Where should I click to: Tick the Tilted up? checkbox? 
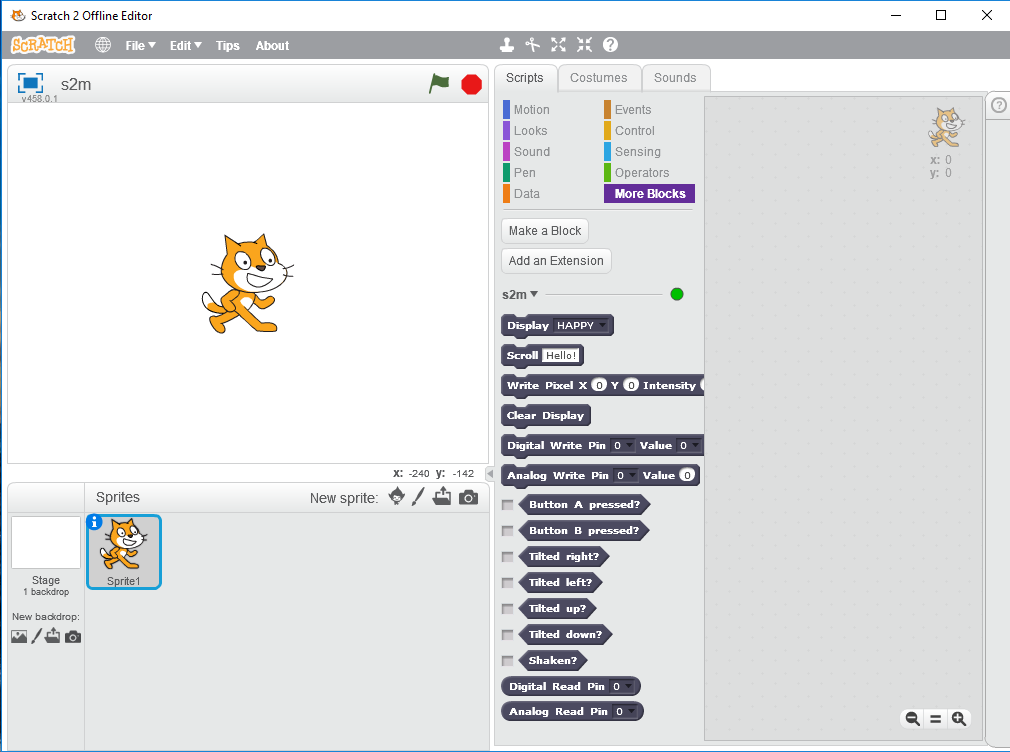[x=508, y=608]
